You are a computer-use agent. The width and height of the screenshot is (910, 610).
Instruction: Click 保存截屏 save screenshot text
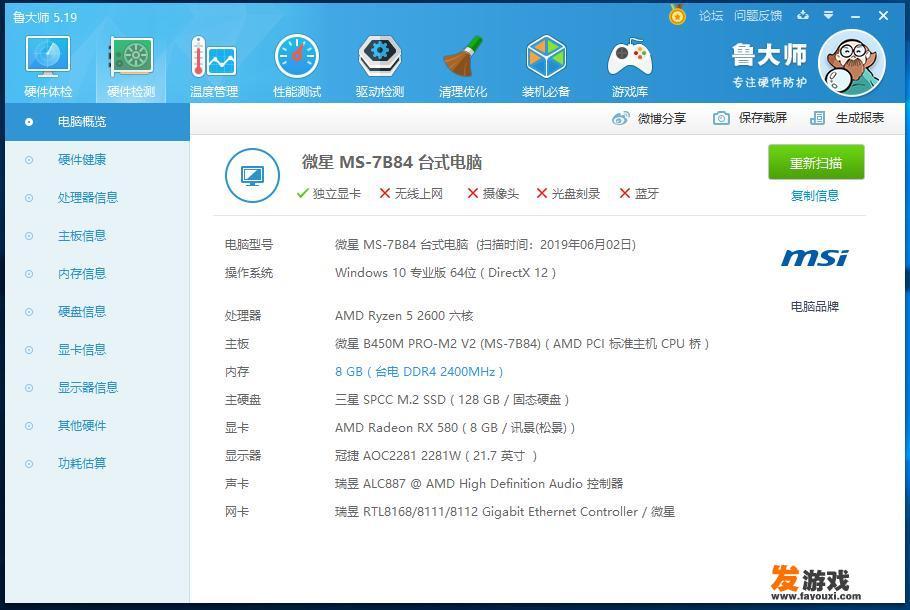(x=763, y=118)
